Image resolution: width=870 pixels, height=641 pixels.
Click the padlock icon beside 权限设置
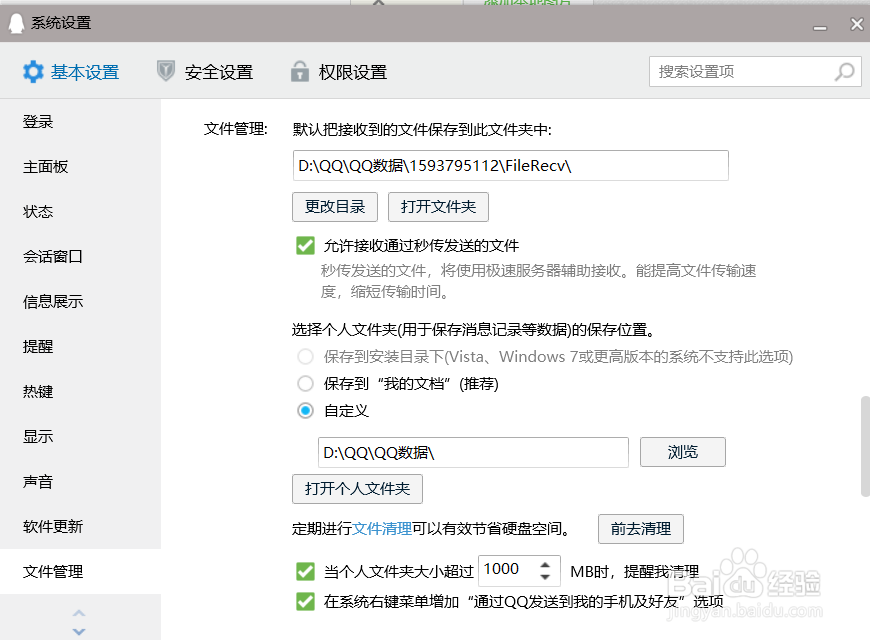pyautogui.click(x=300, y=72)
